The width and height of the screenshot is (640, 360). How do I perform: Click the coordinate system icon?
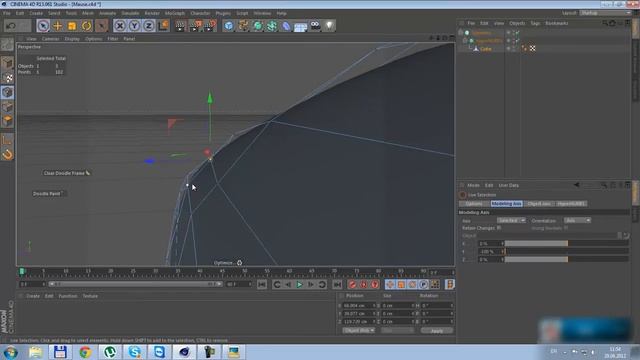[163, 26]
